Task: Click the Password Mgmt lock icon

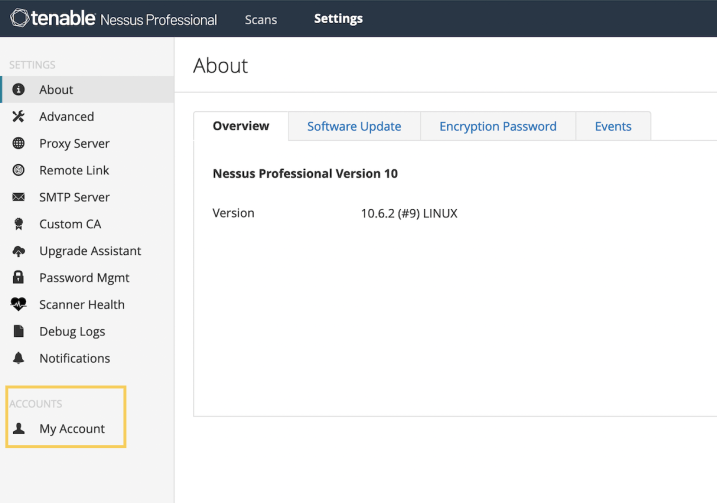Action: 18,278
